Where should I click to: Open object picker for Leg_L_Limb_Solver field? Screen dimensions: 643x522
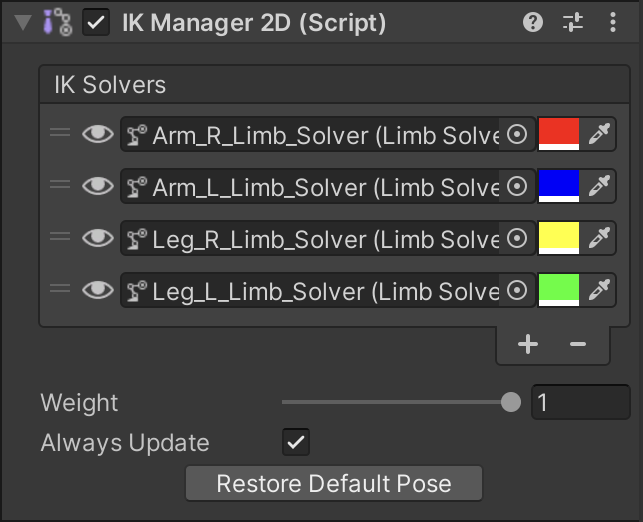coord(517,290)
